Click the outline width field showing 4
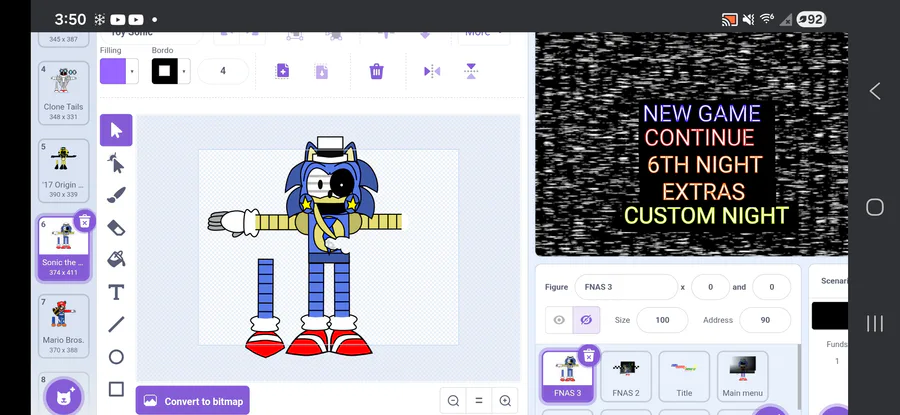The image size is (900, 415). point(223,71)
